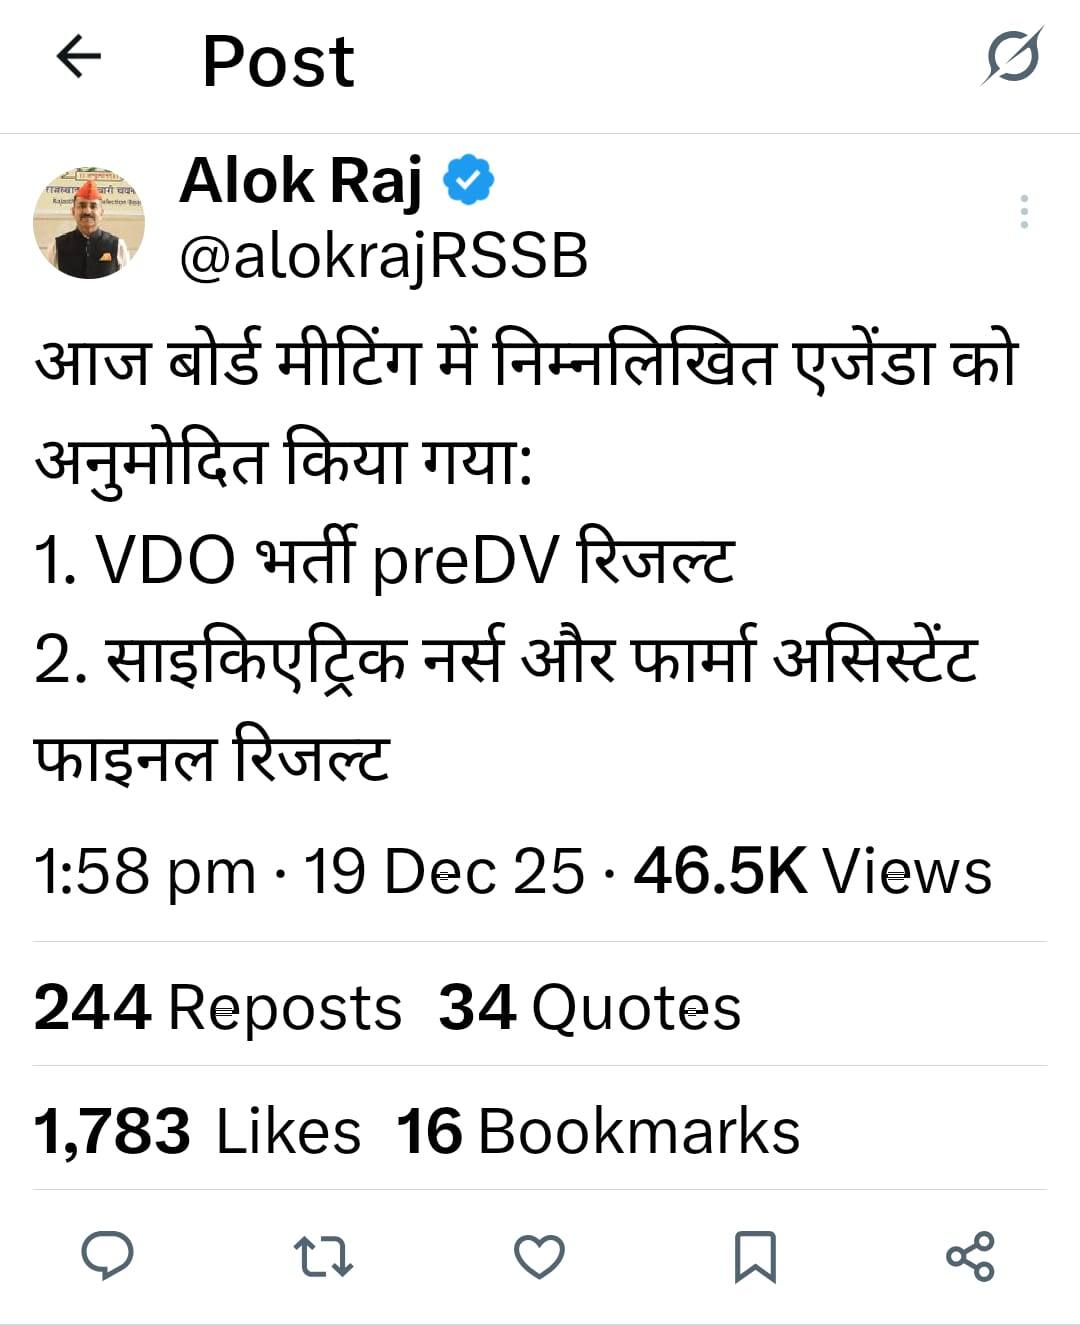Tap the Post header title
Screen dimensions: 1080x1325
pos(278,61)
